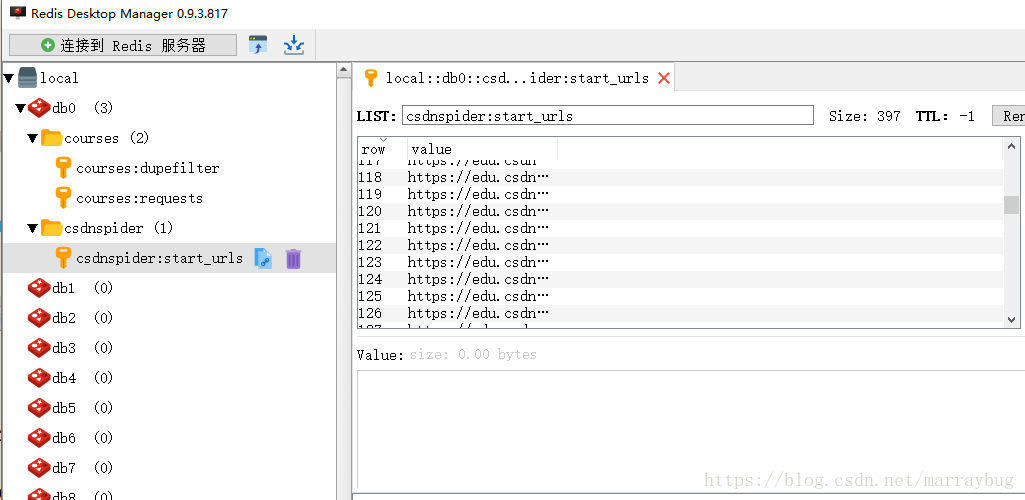Click the db6 red database icon
The height and width of the screenshot is (500, 1025).
point(39,439)
